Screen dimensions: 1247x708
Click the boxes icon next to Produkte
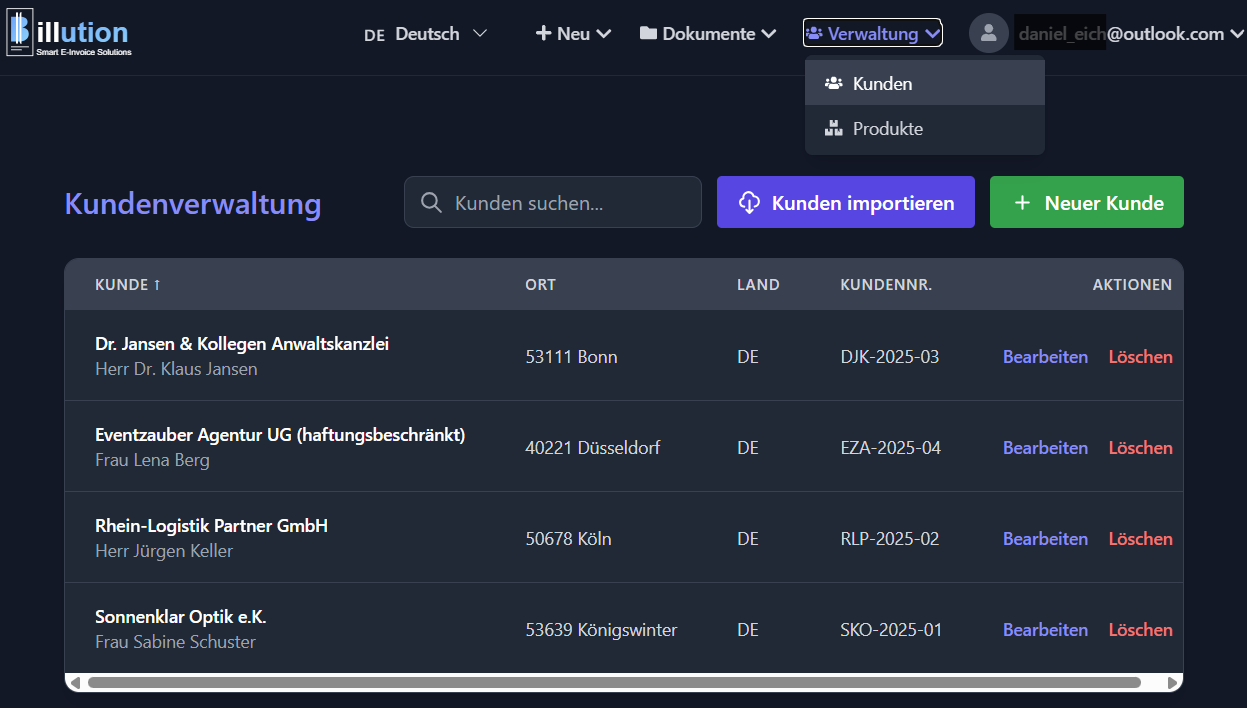[833, 128]
